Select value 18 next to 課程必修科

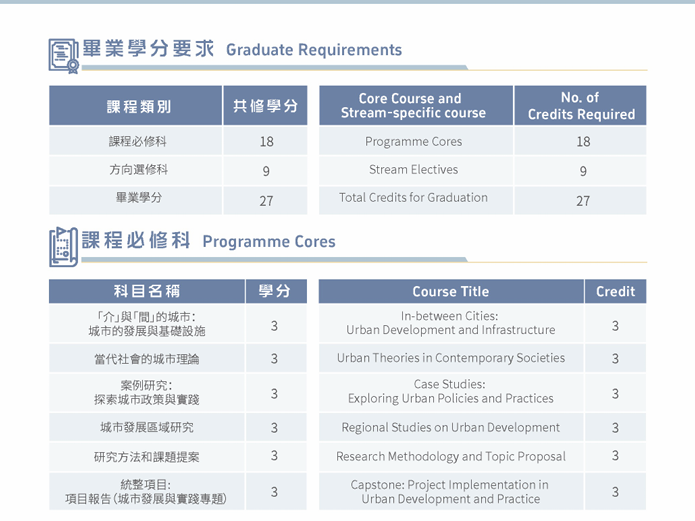pyautogui.click(x=265, y=141)
